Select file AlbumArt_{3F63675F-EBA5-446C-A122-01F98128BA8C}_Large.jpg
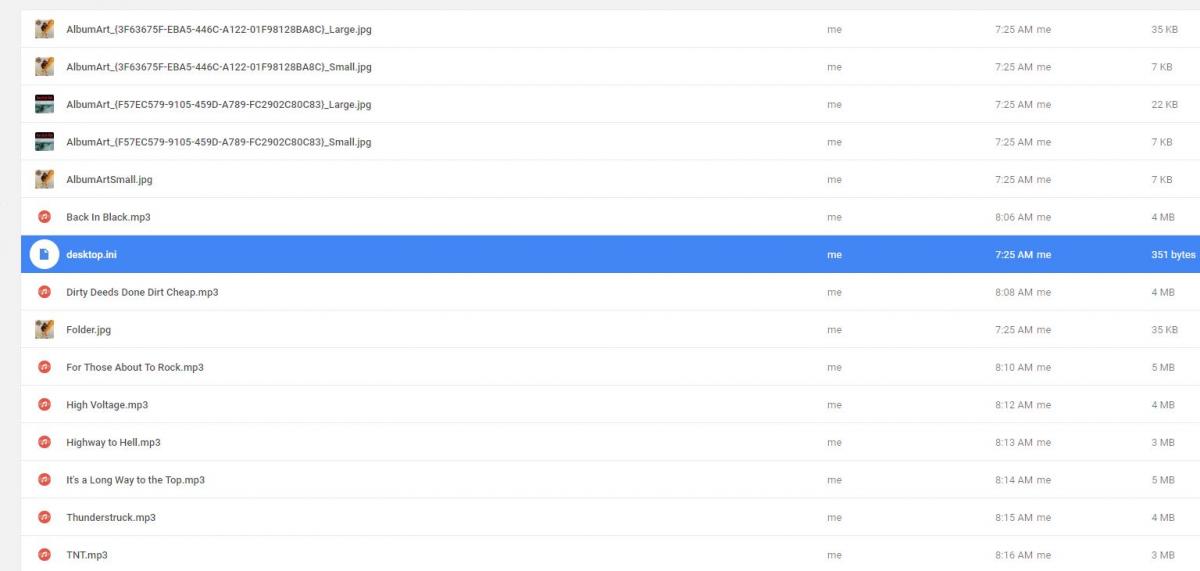Viewport: 1200px width, 571px height. click(x=219, y=29)
